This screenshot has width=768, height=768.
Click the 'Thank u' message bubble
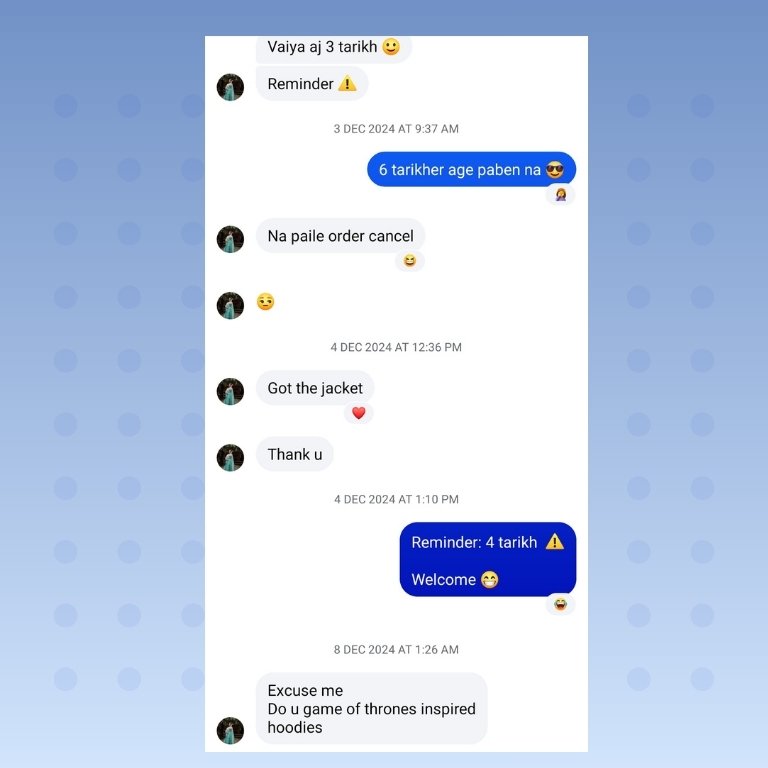[295, 454]
